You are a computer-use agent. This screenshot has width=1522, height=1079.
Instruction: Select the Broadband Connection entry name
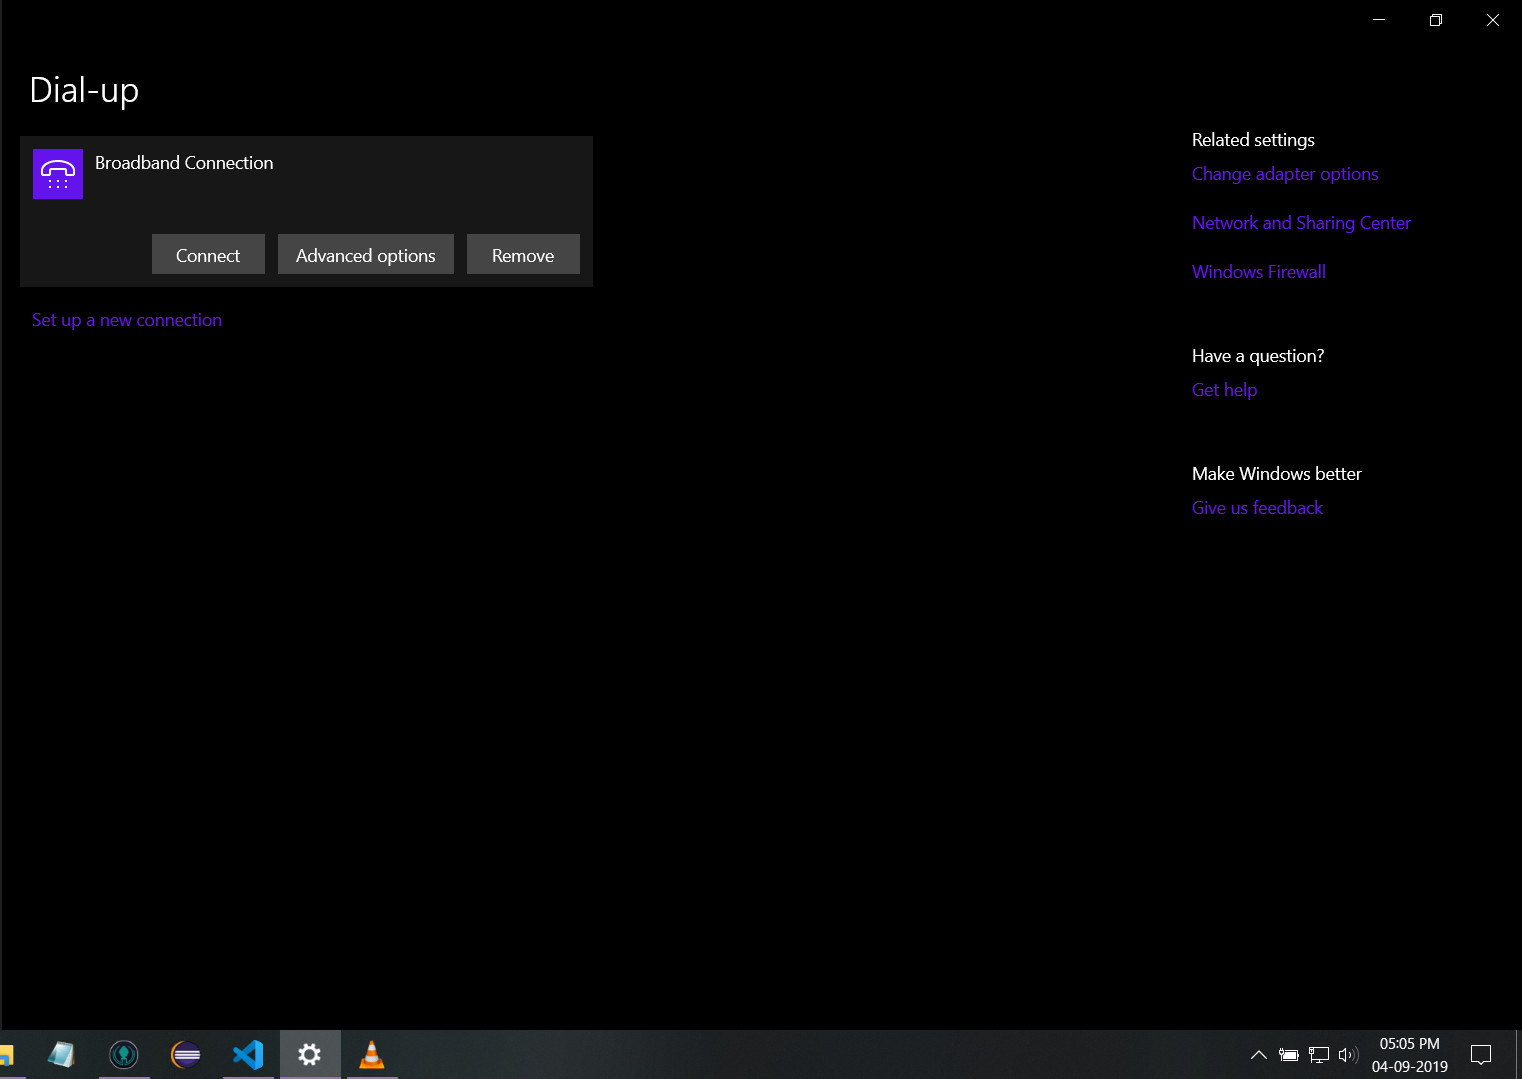tap(184, 163)
